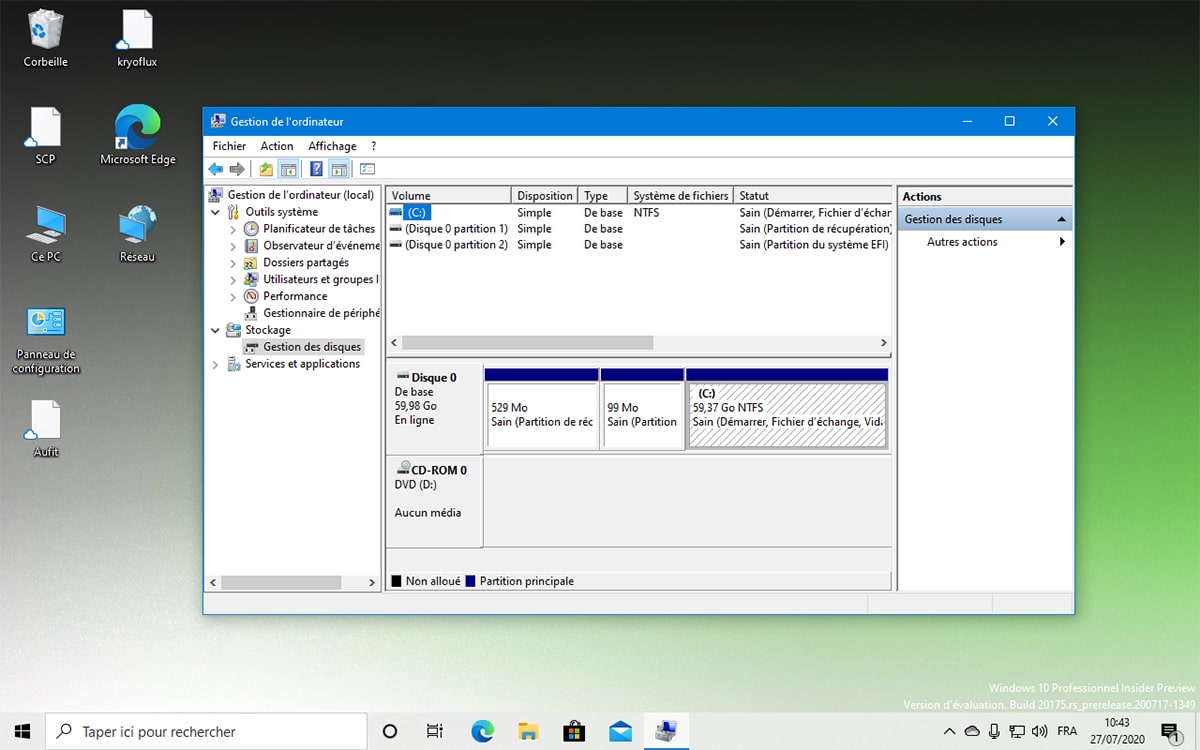Click the Back navigation arrow in toolbar
This screenshot has height=750, width=1200.
(215, 168)
